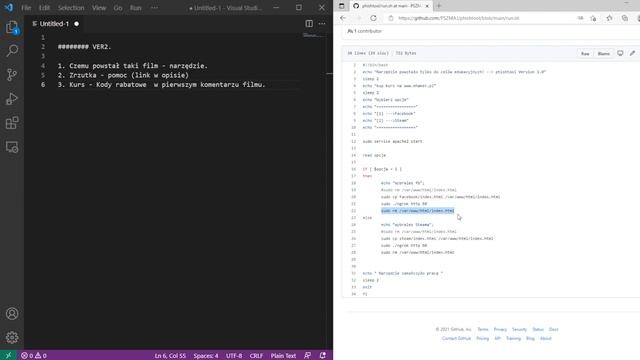Click the Raw button on GitHub file

tap(585, 53)
